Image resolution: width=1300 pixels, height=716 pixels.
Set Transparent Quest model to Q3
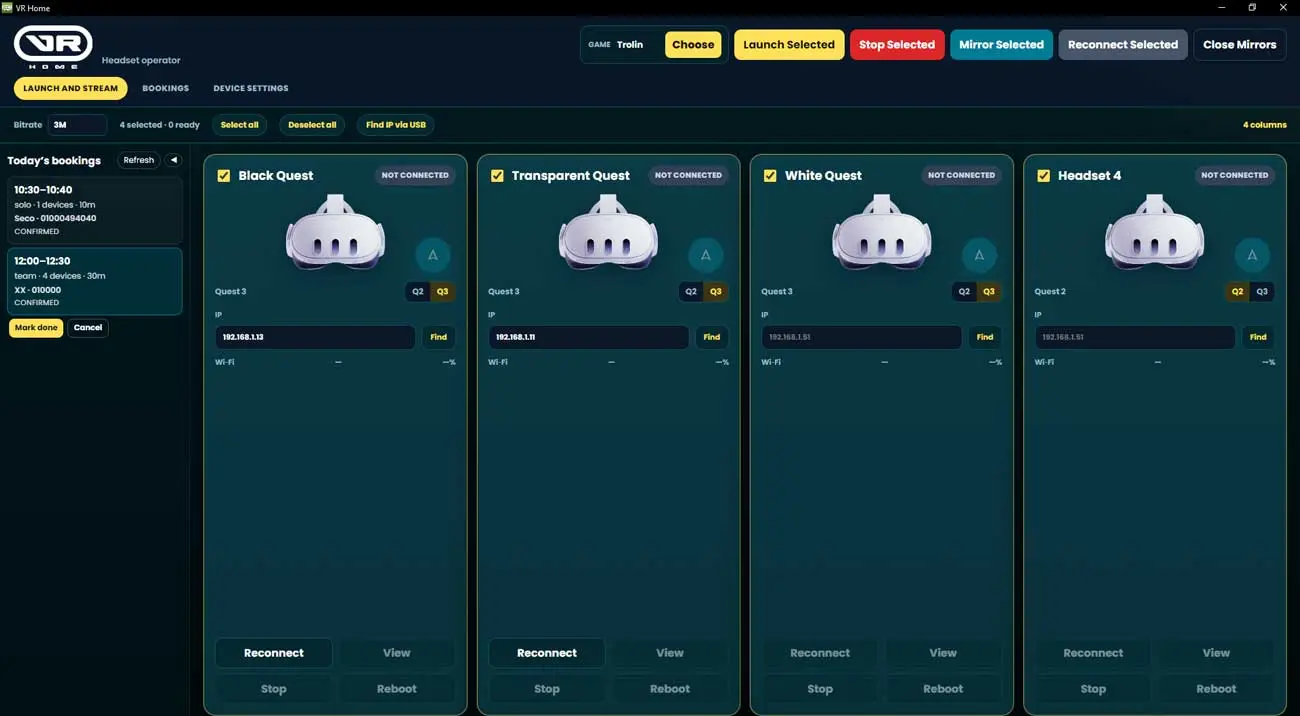[x=716, y=292]
